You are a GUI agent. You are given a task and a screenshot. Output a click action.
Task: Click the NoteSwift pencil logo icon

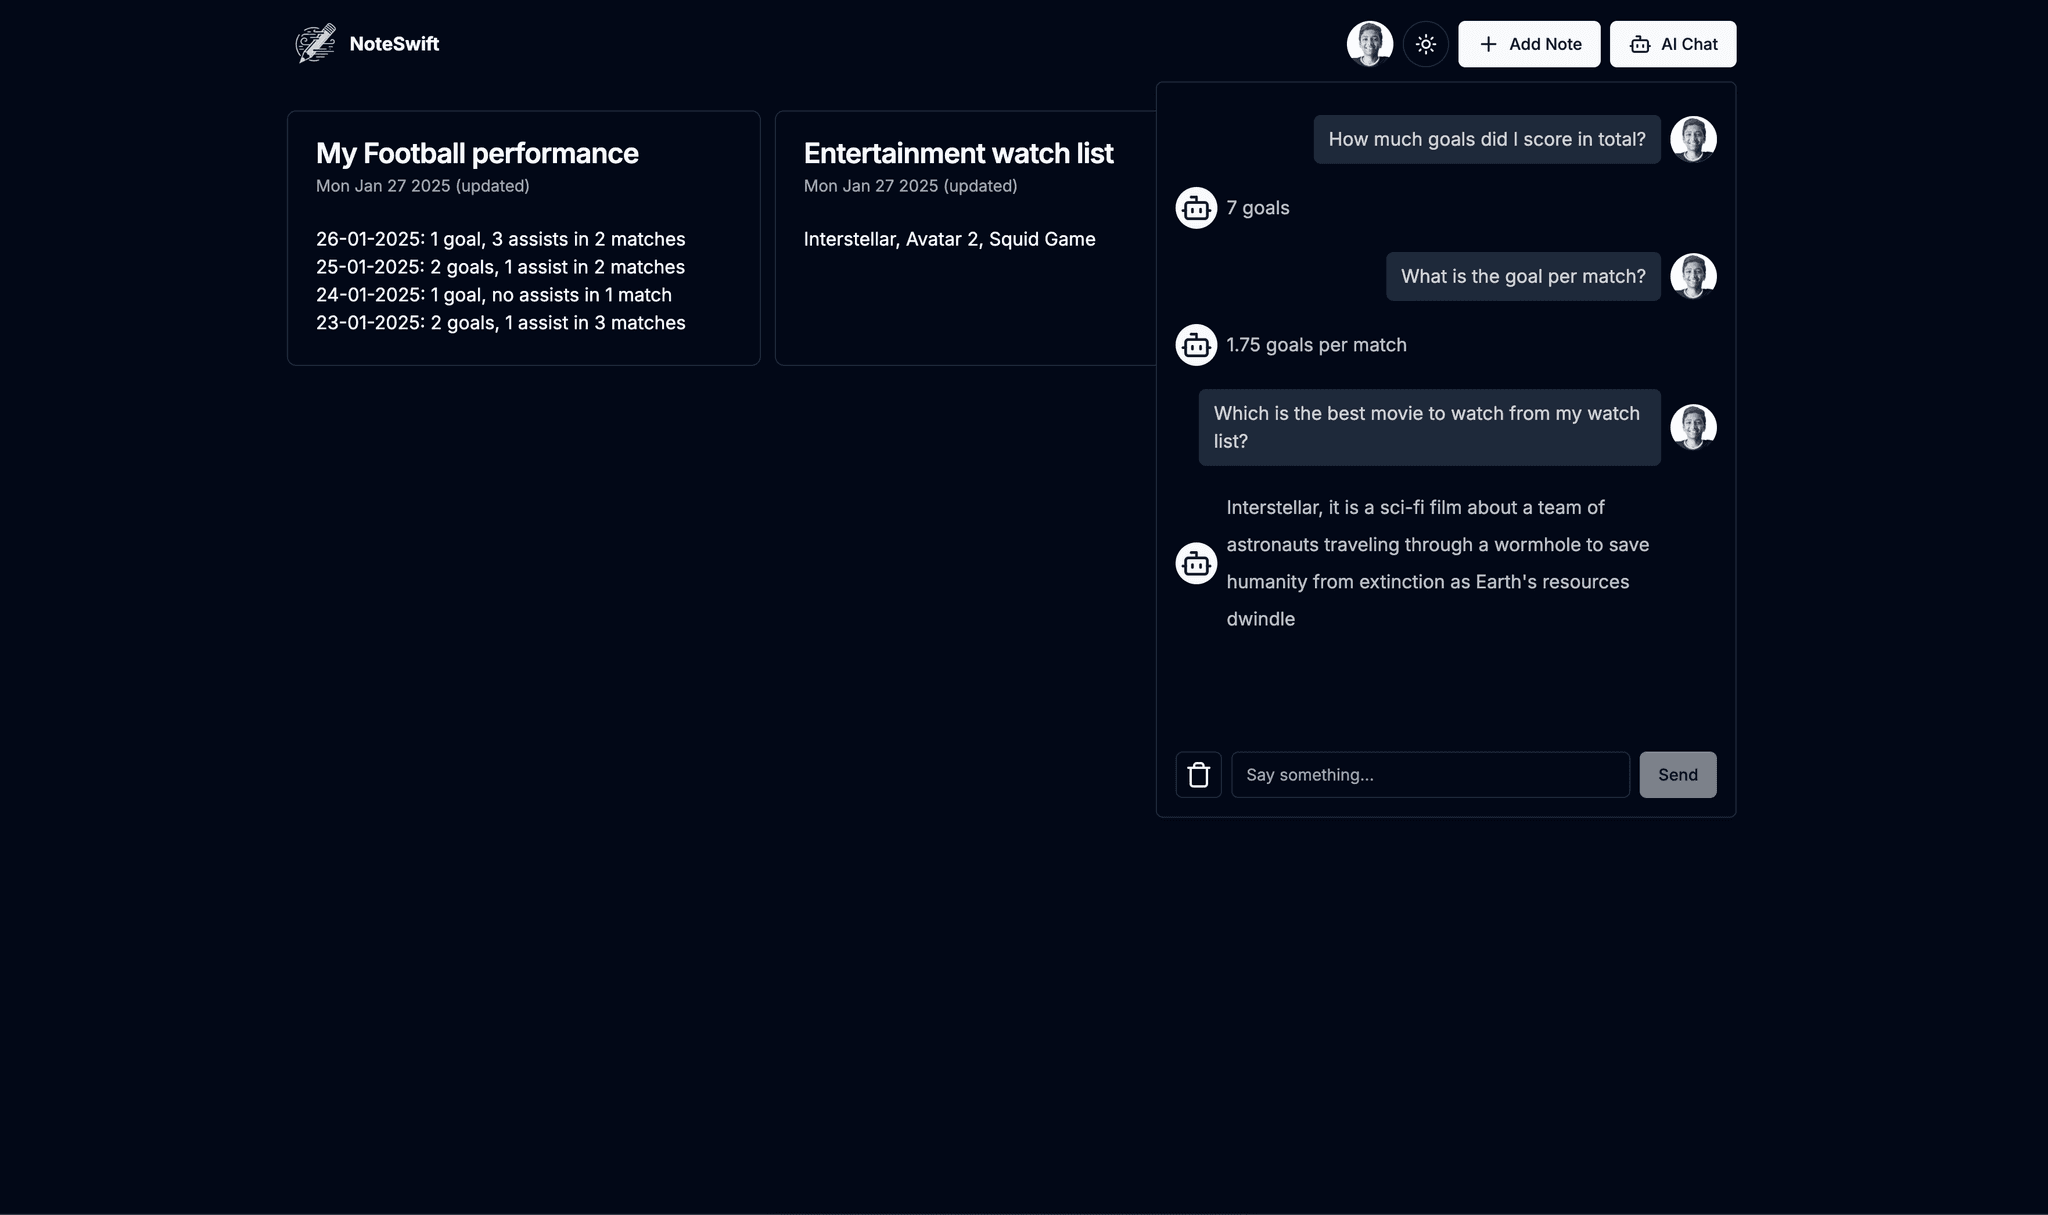316,44
